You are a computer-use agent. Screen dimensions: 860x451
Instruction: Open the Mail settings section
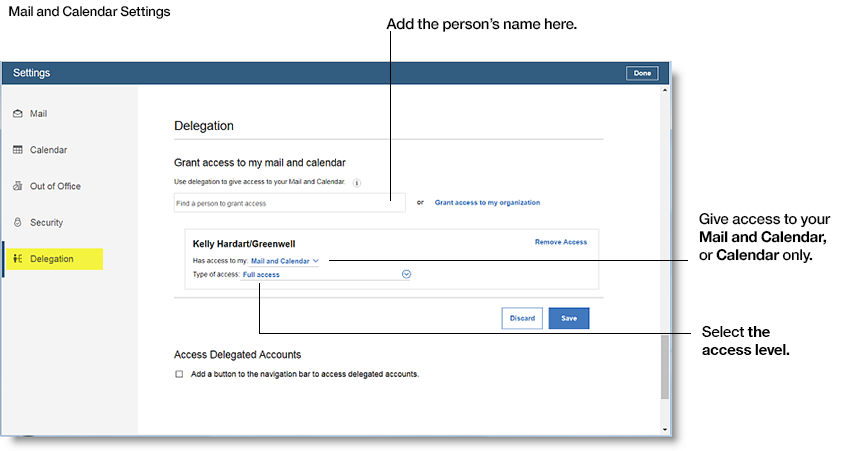pos(38,114)
